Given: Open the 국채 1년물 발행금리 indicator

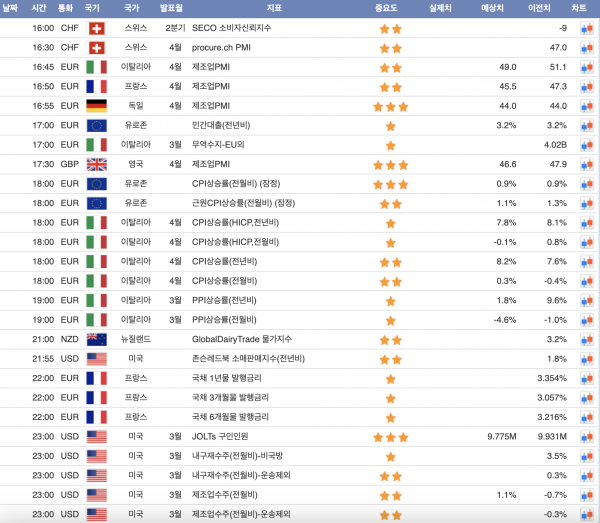Looking at the screenshot, I should point(230,379).
